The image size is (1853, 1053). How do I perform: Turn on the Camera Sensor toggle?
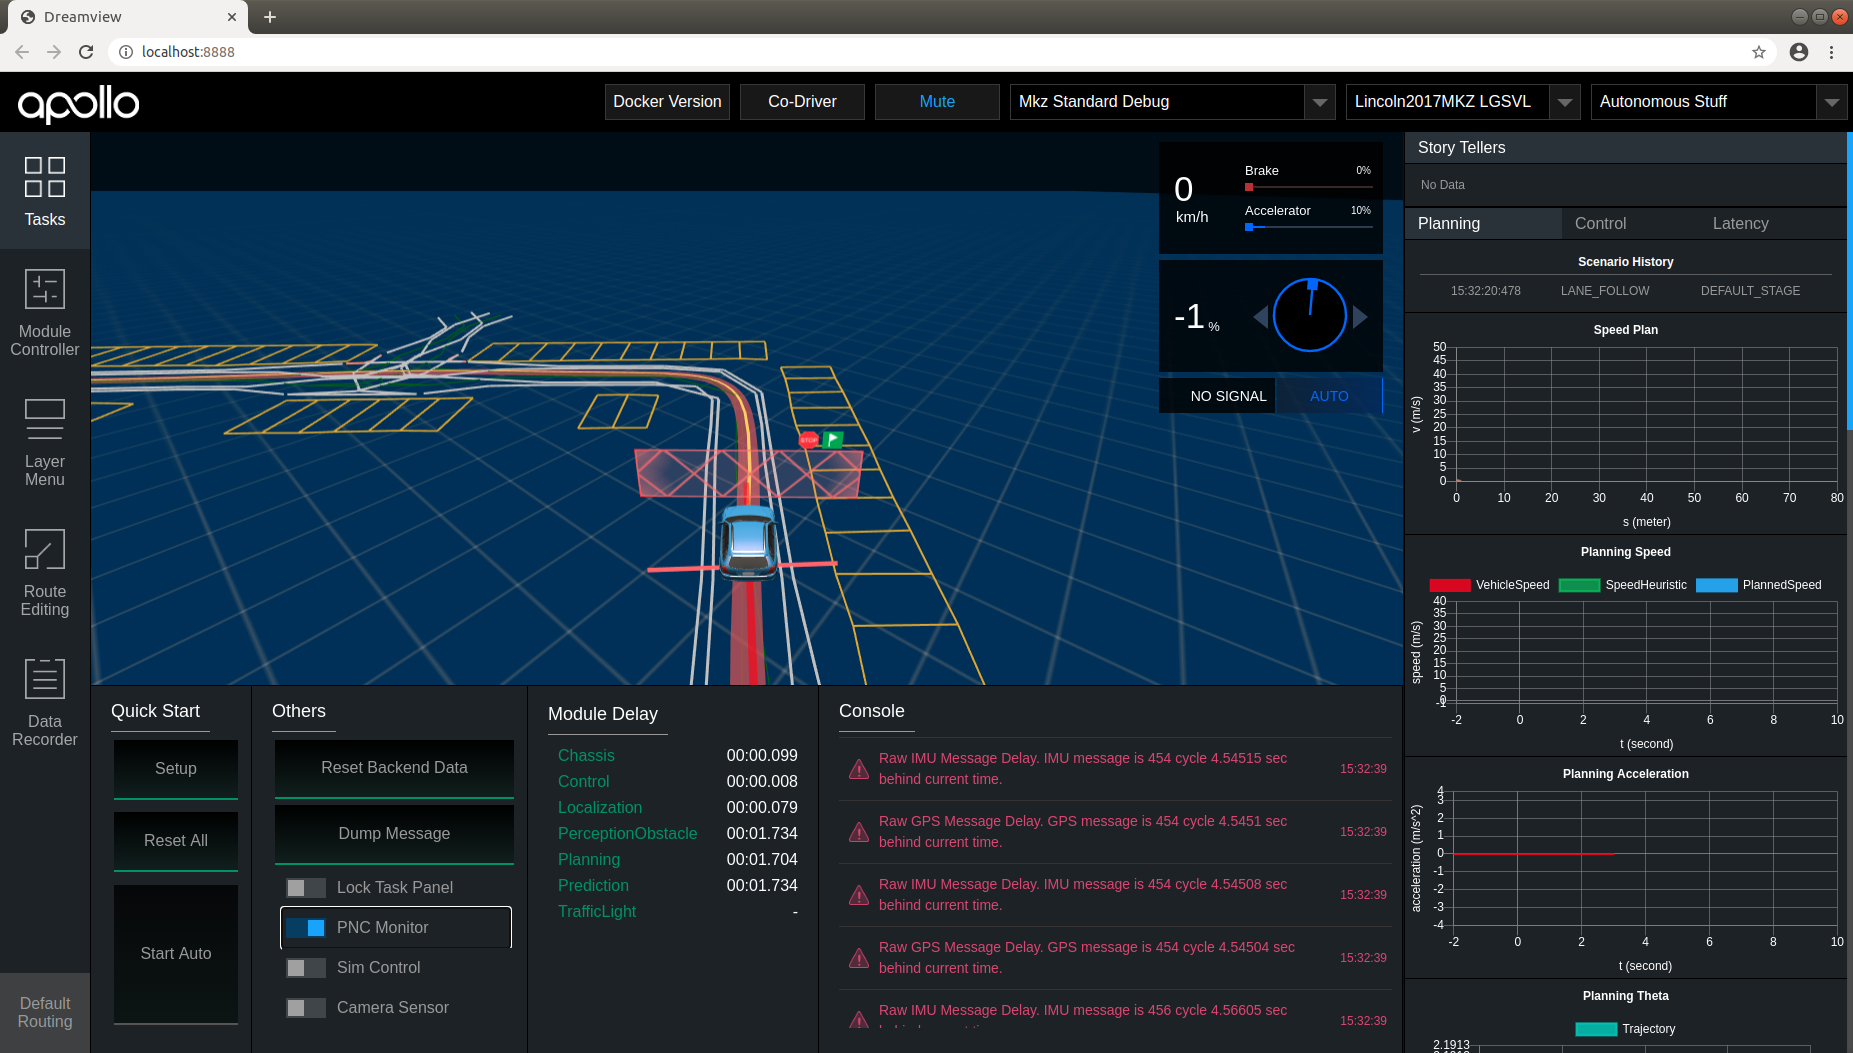coord(306,1007)
